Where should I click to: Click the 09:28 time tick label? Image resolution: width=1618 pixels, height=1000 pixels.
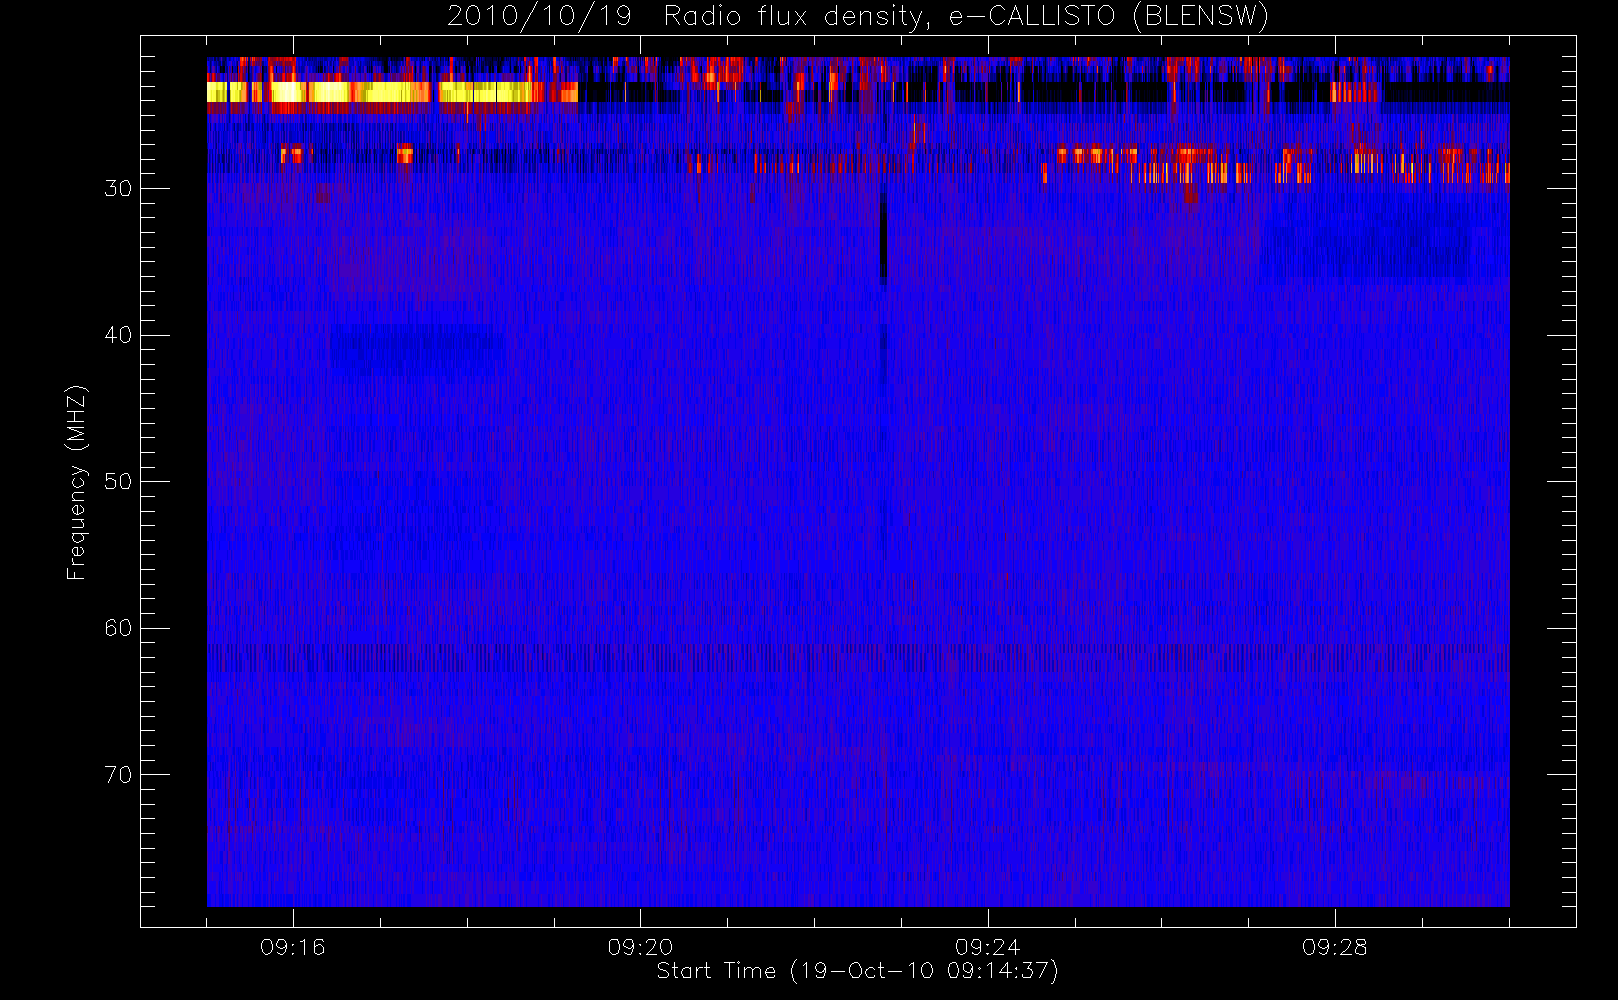(x=1335, y=947)
